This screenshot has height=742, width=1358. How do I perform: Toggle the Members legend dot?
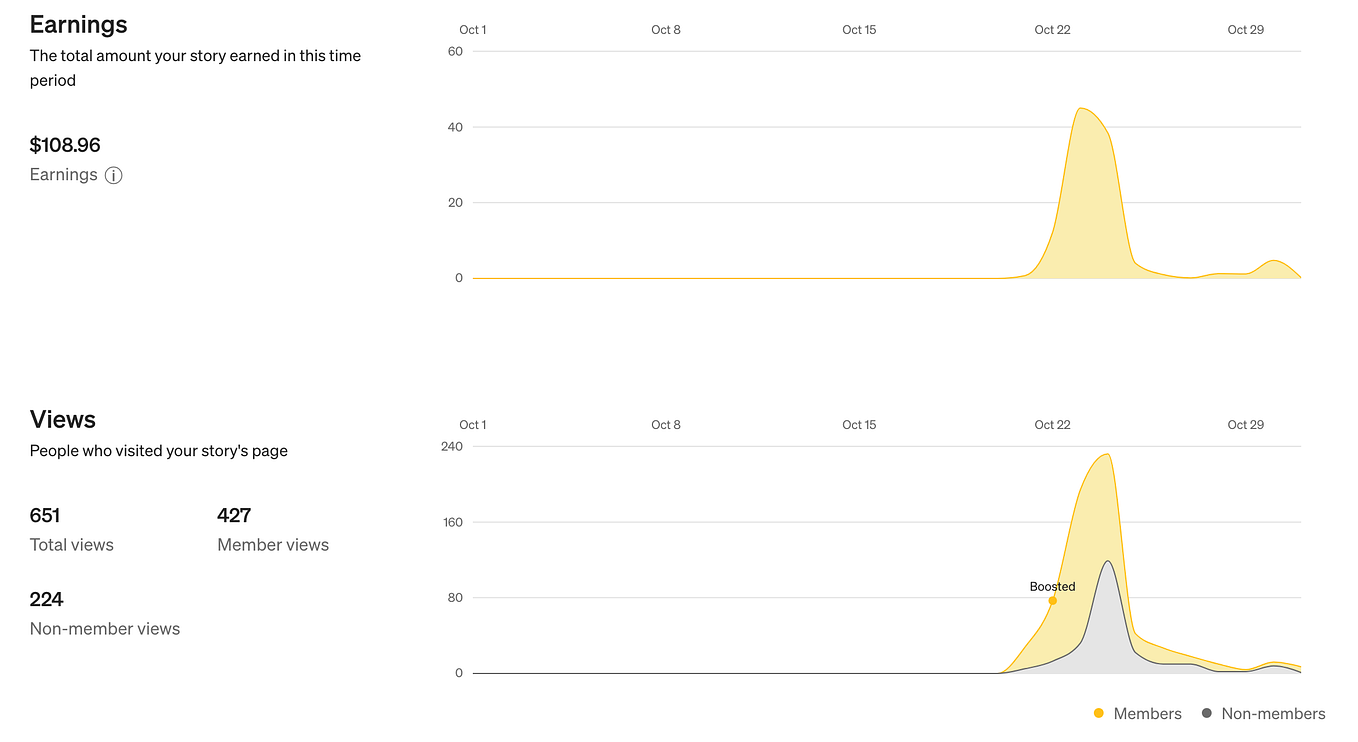click(x=1099, y=714)
